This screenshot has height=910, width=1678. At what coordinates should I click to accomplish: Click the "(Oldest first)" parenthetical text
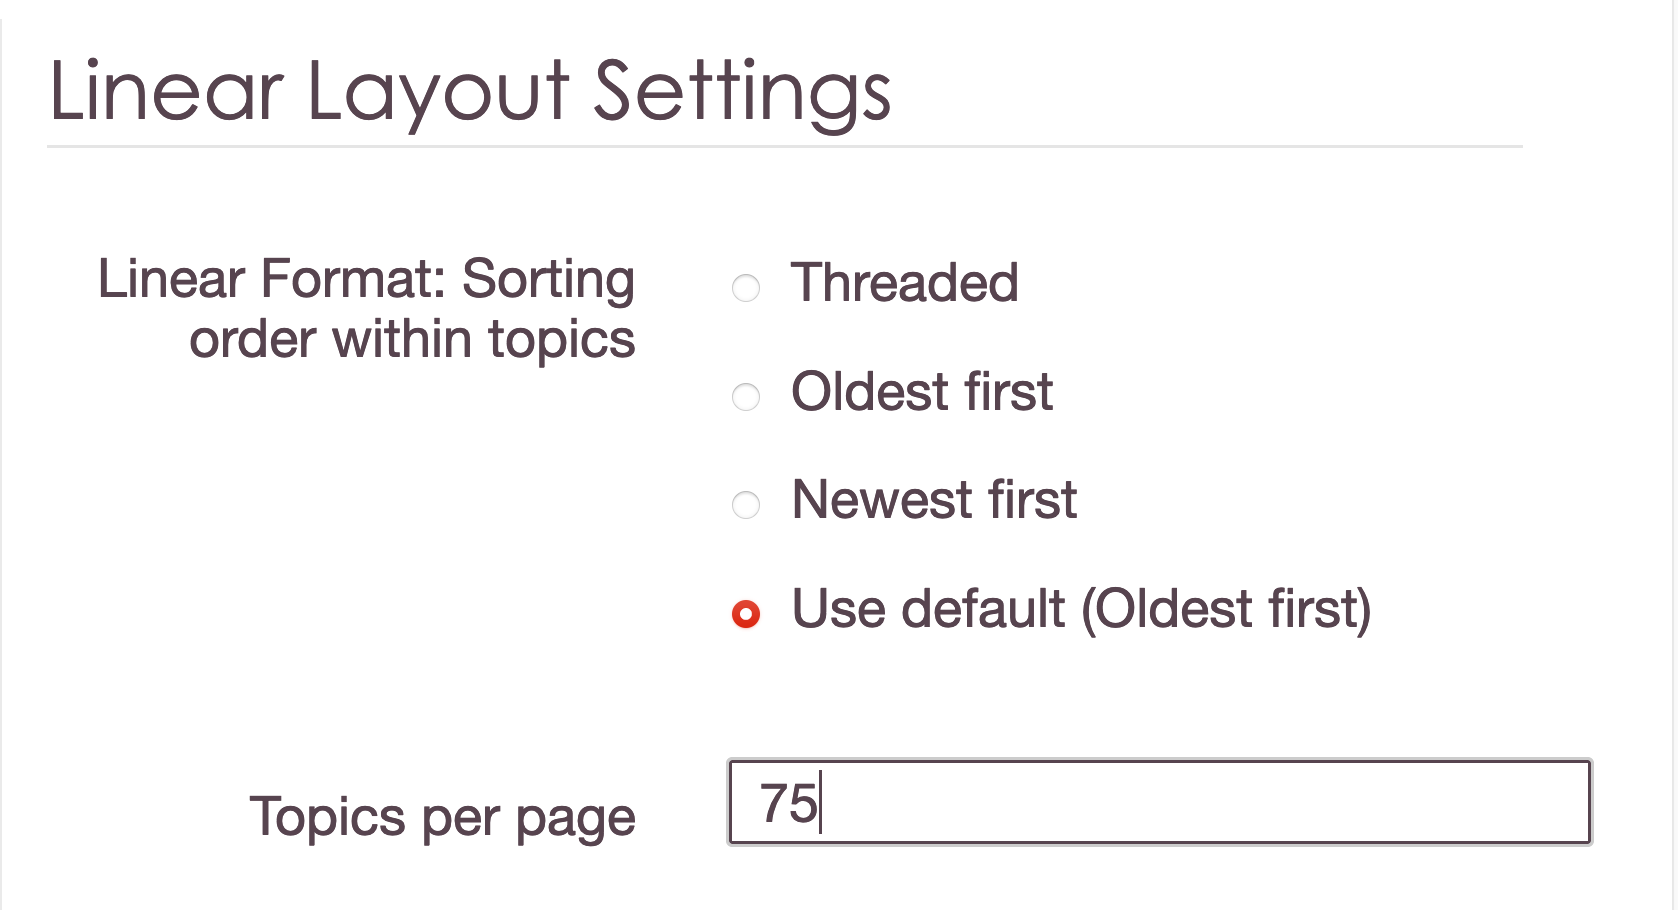coord(1226,608)
